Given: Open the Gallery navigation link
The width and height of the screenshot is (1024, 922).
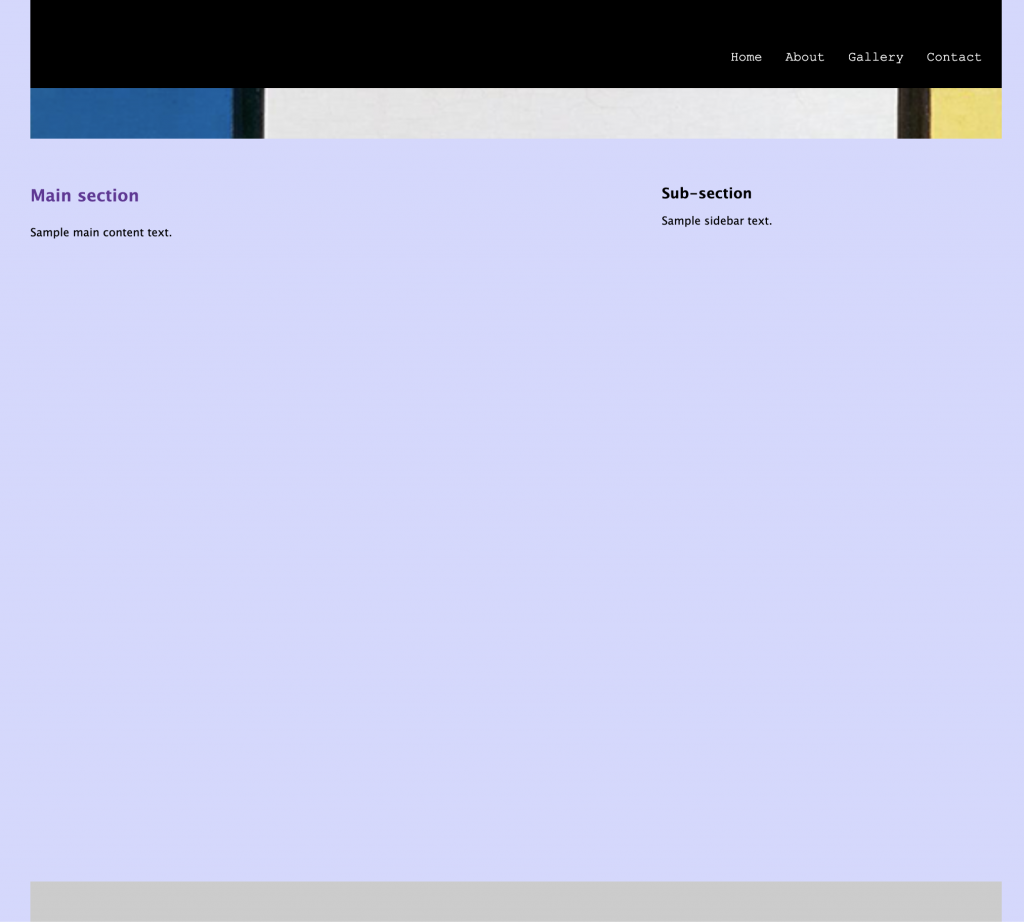Looking at the screenshot, I should pyautogui.click(x=875, y=57).
